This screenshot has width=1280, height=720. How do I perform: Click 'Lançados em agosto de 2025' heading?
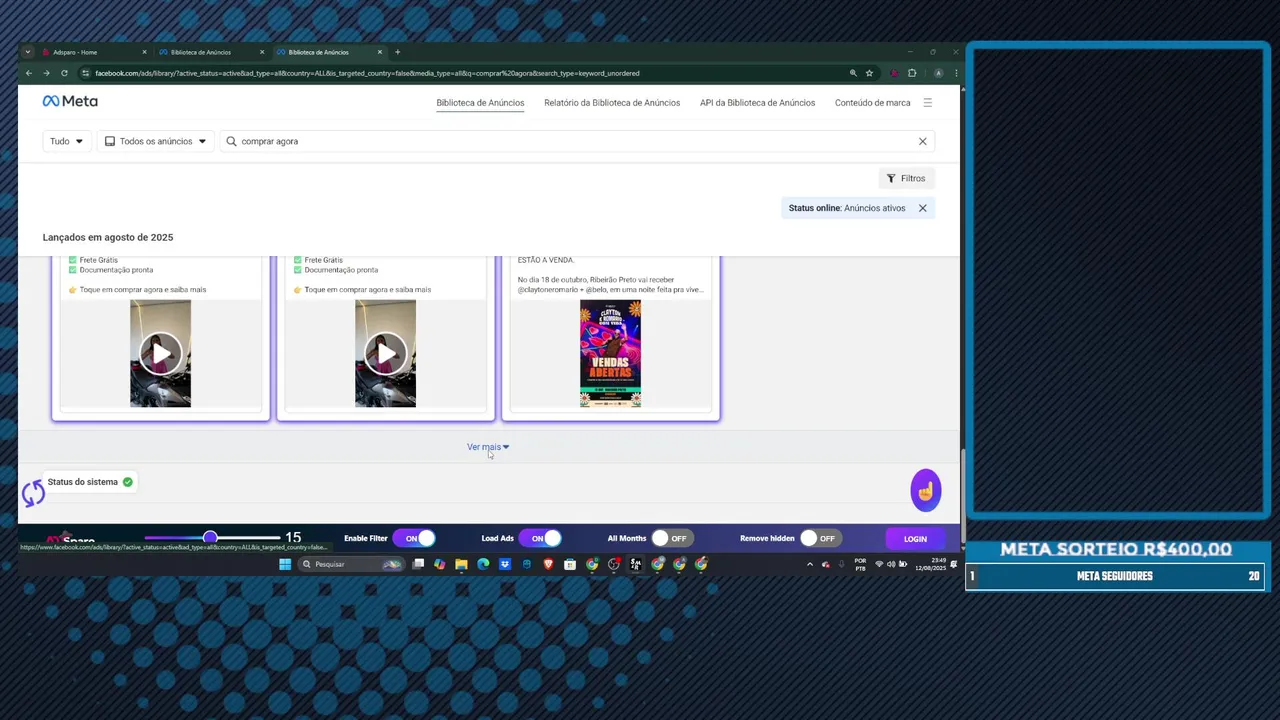pos(108,237)
